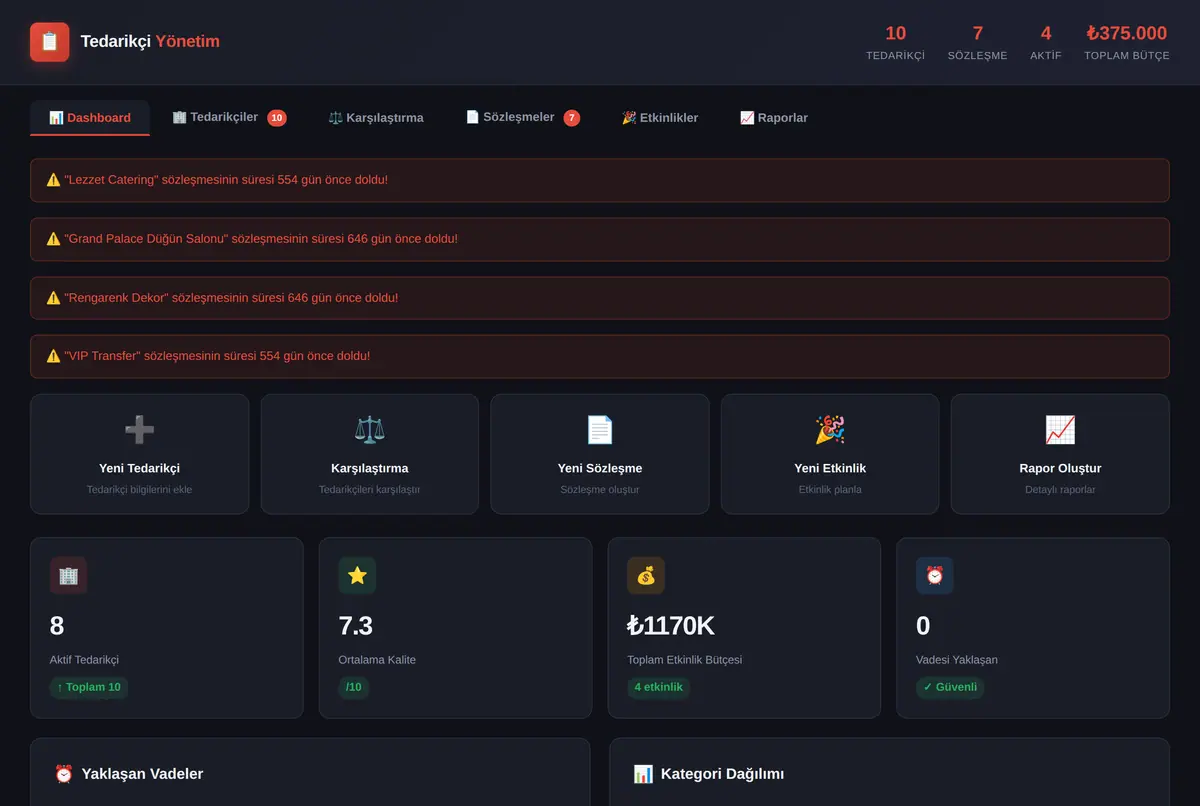Click the warning icon on Rengarenk Dekor alert
Image resolution: width=1200 pixels, height=806 pixels.
click(x=53, y=298)
